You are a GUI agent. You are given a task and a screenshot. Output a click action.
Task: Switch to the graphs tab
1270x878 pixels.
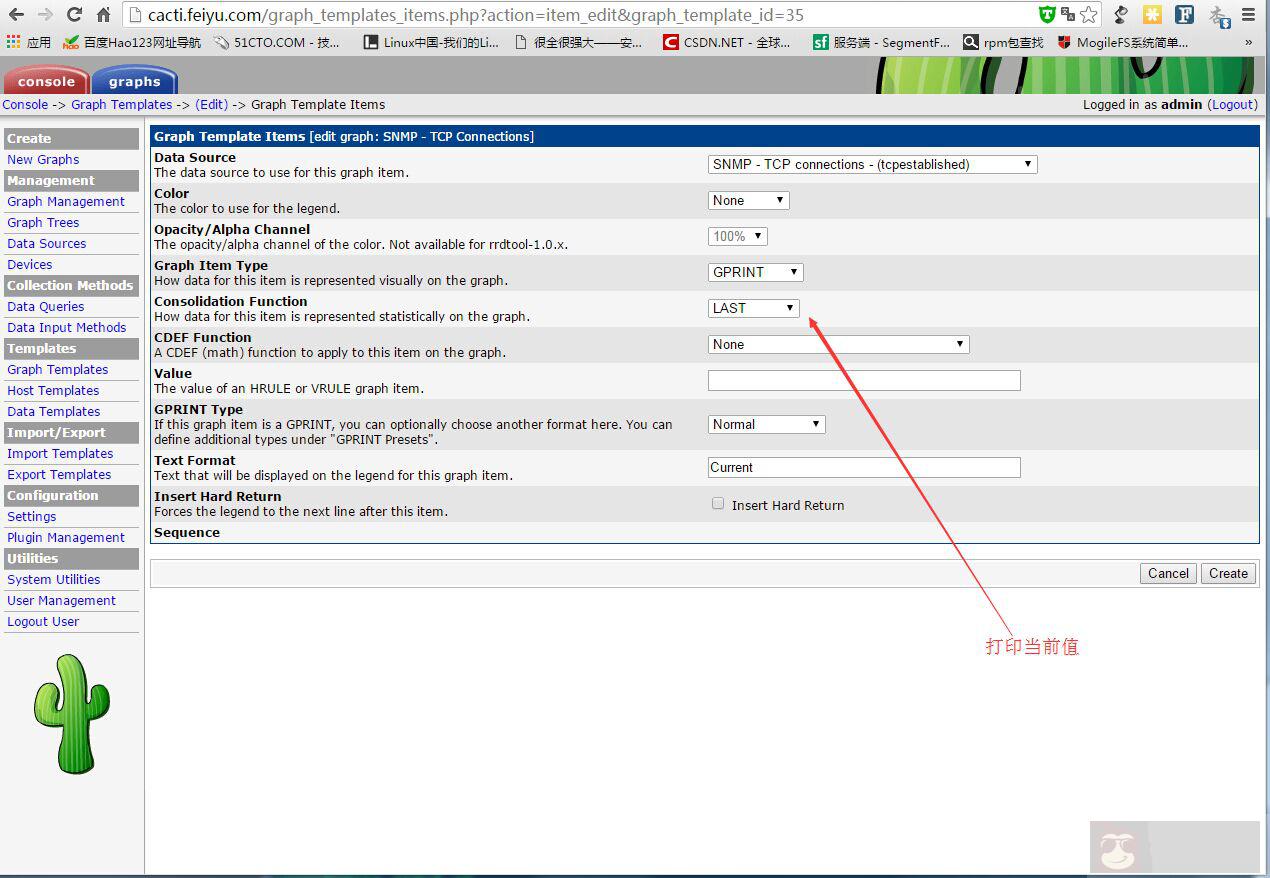tap(134, 81)
